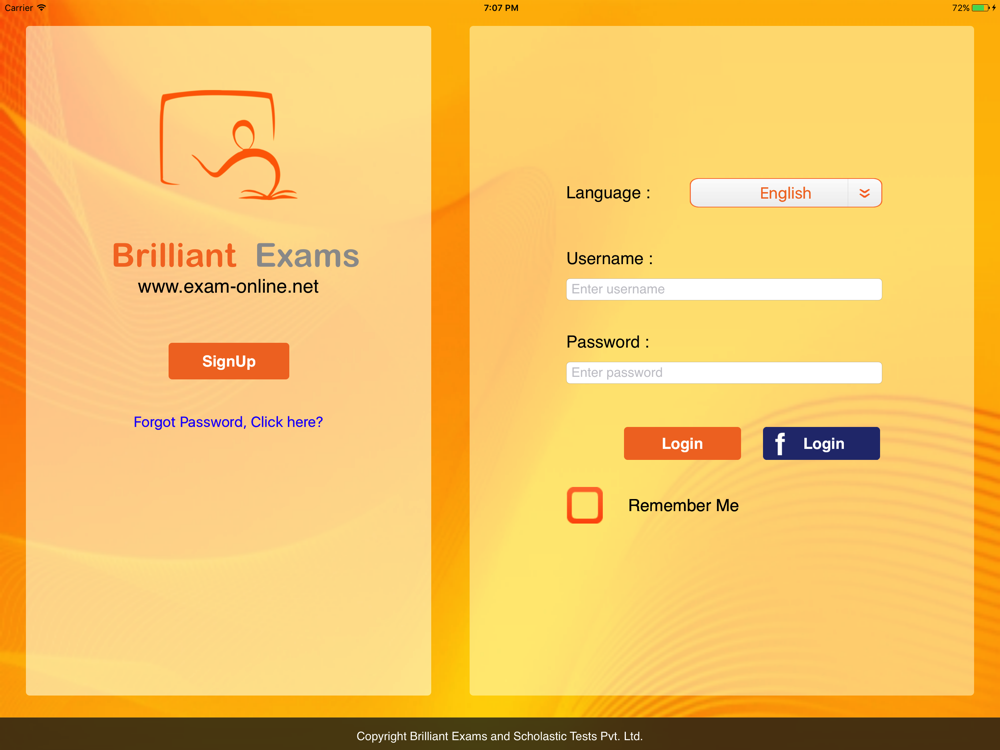Focus the Enter username field

[x=724, y=290]
